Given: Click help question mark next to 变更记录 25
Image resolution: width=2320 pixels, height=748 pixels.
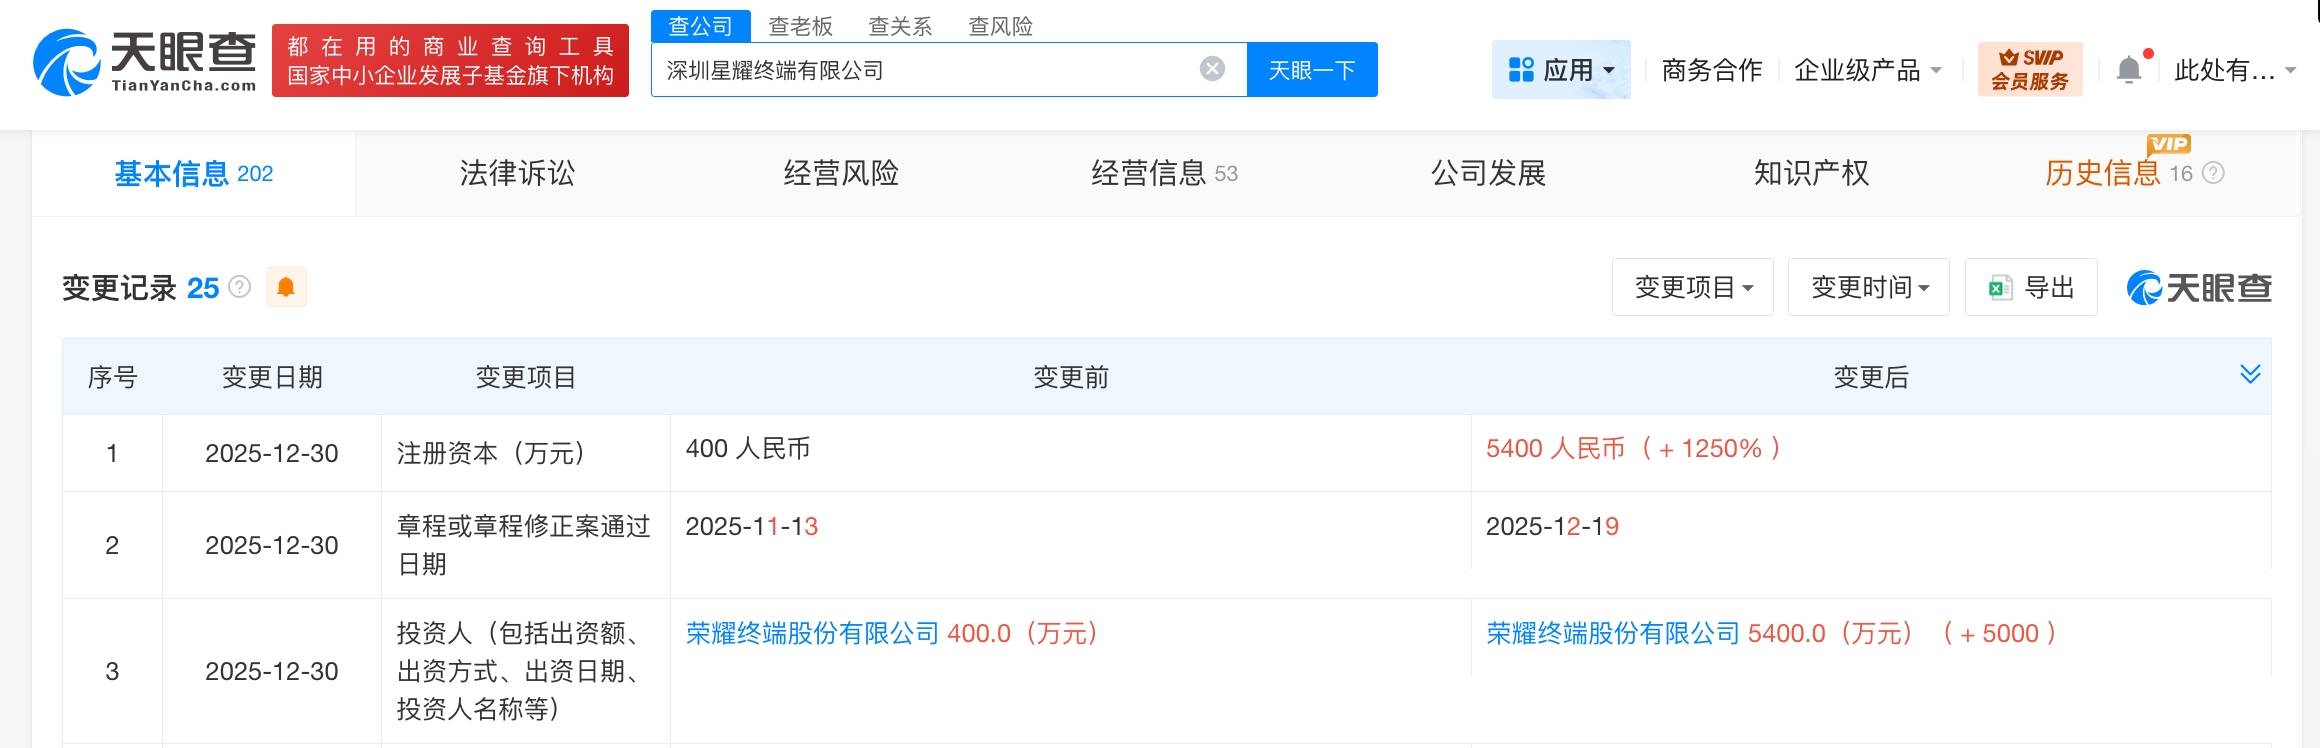Looking at the screenshot, I should tap(240, 288).
